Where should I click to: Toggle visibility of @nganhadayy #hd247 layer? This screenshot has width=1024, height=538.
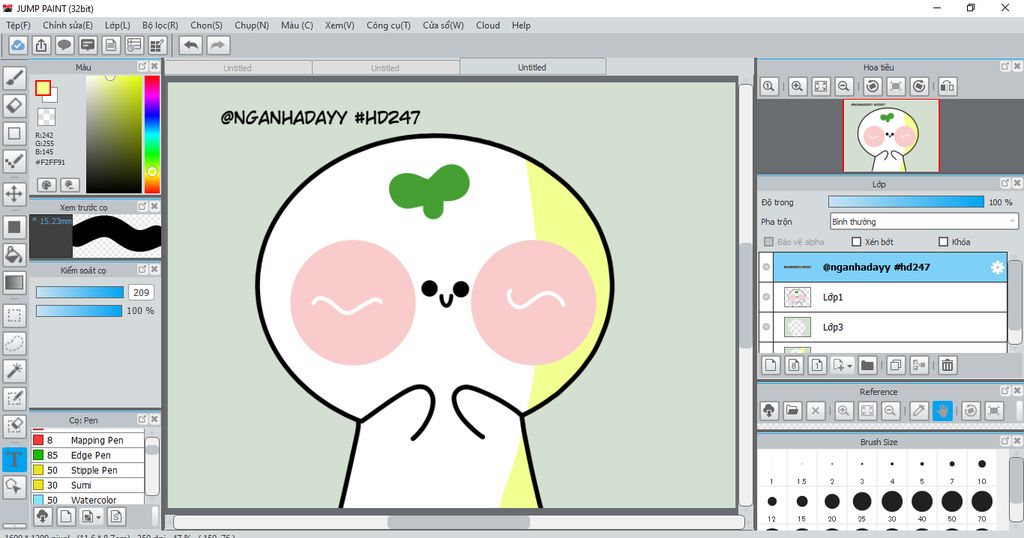click(x=766, y=267)
